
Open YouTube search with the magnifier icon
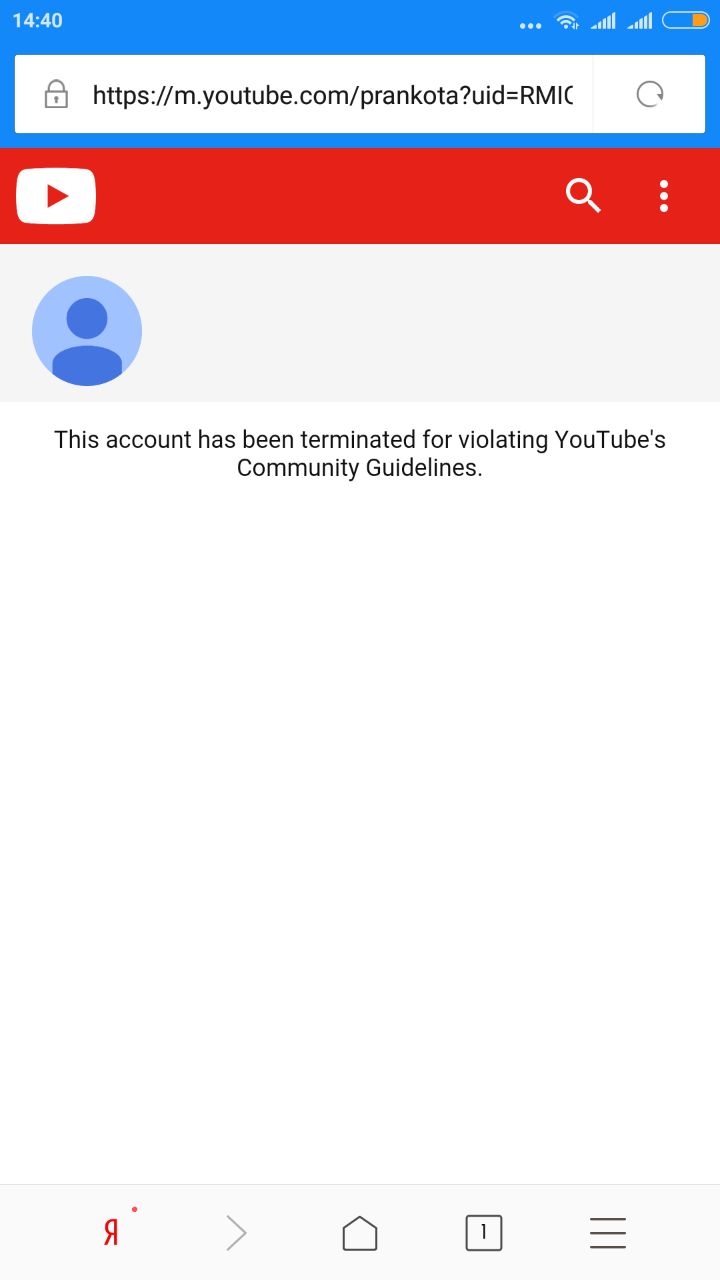[x=583, y=196]
